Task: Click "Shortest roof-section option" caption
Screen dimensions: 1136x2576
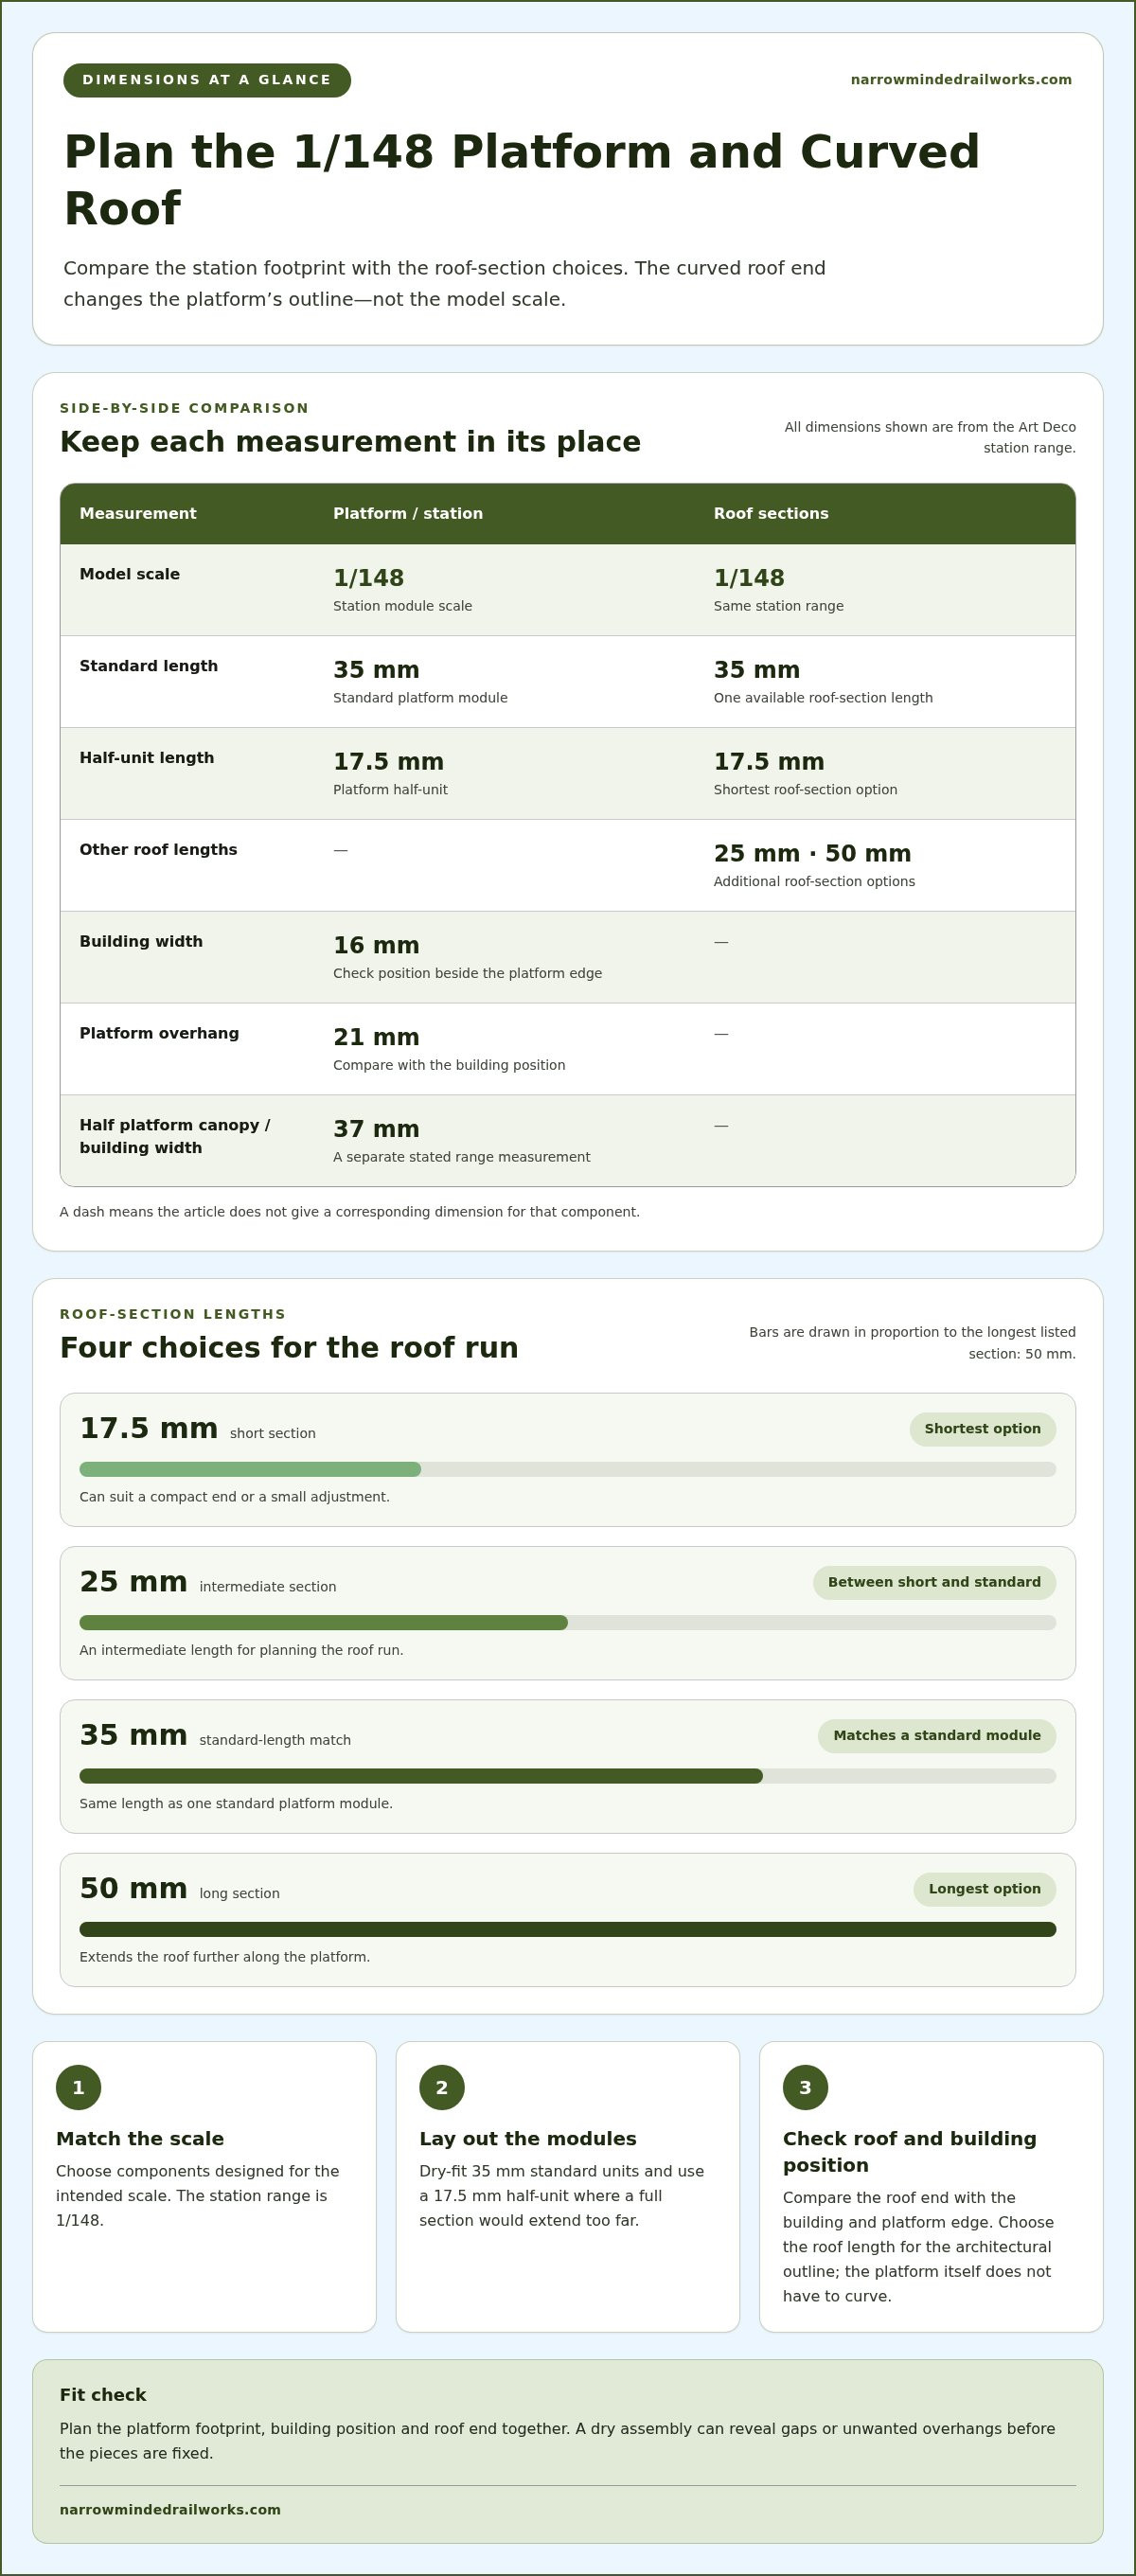Action: click(805, 790)
